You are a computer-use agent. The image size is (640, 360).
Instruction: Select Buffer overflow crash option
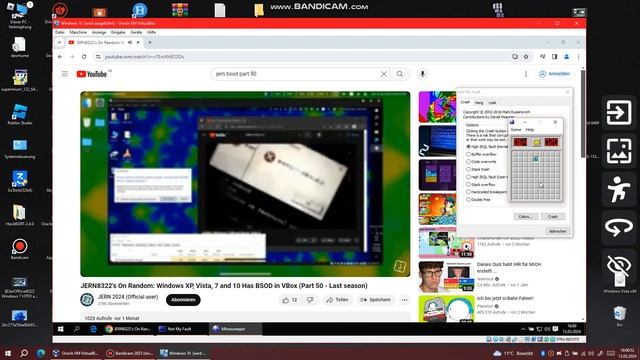(x=469, y=154)
